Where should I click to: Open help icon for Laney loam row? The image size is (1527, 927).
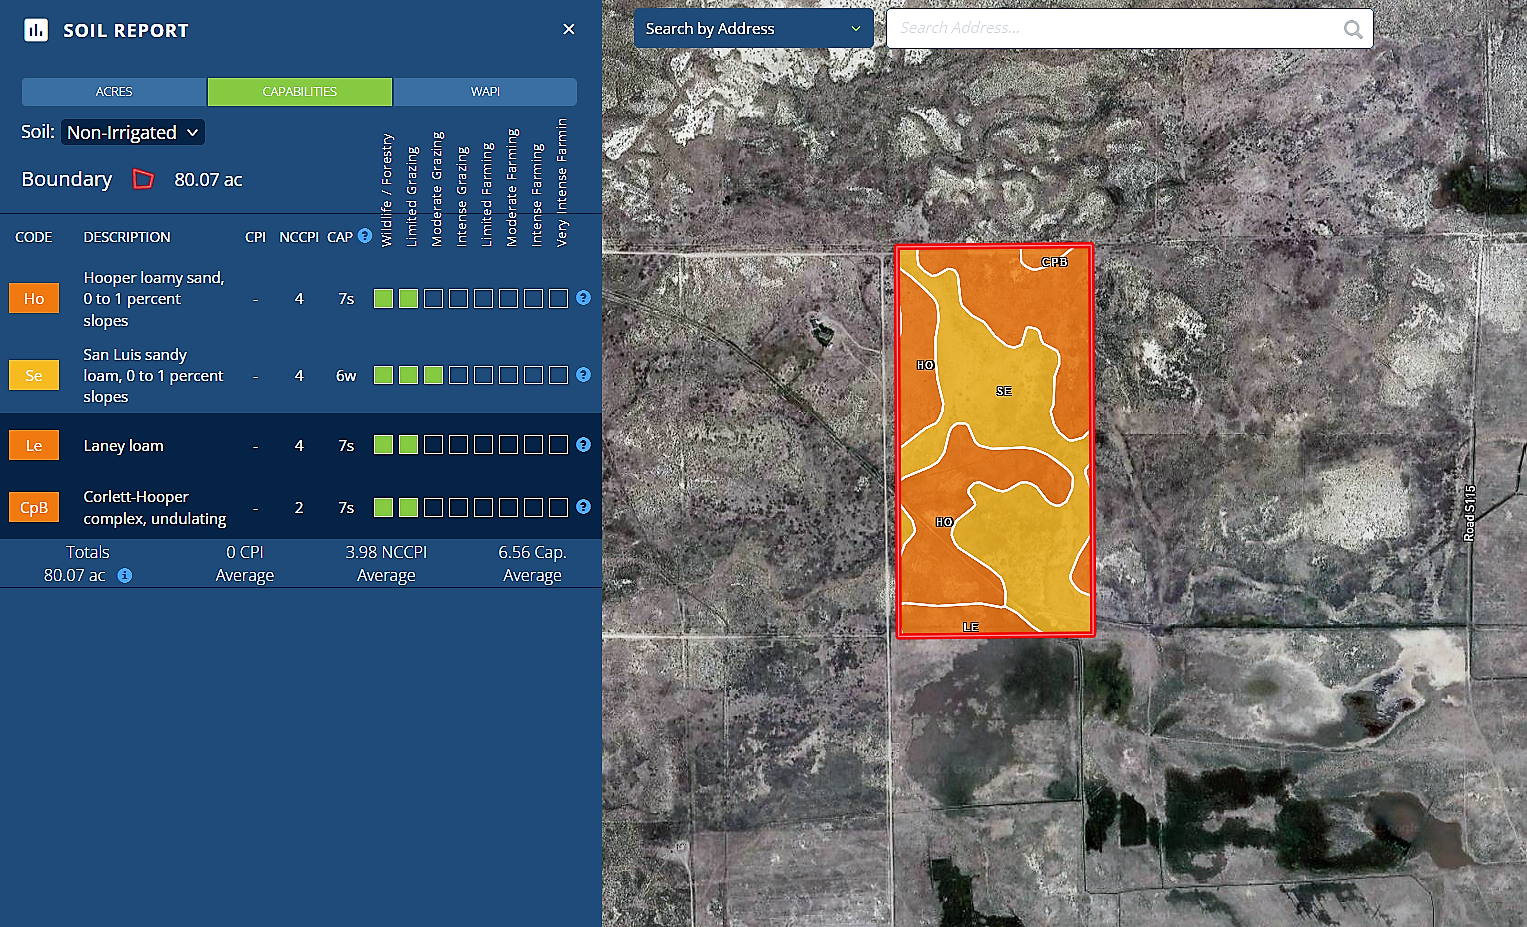[583, 445]
